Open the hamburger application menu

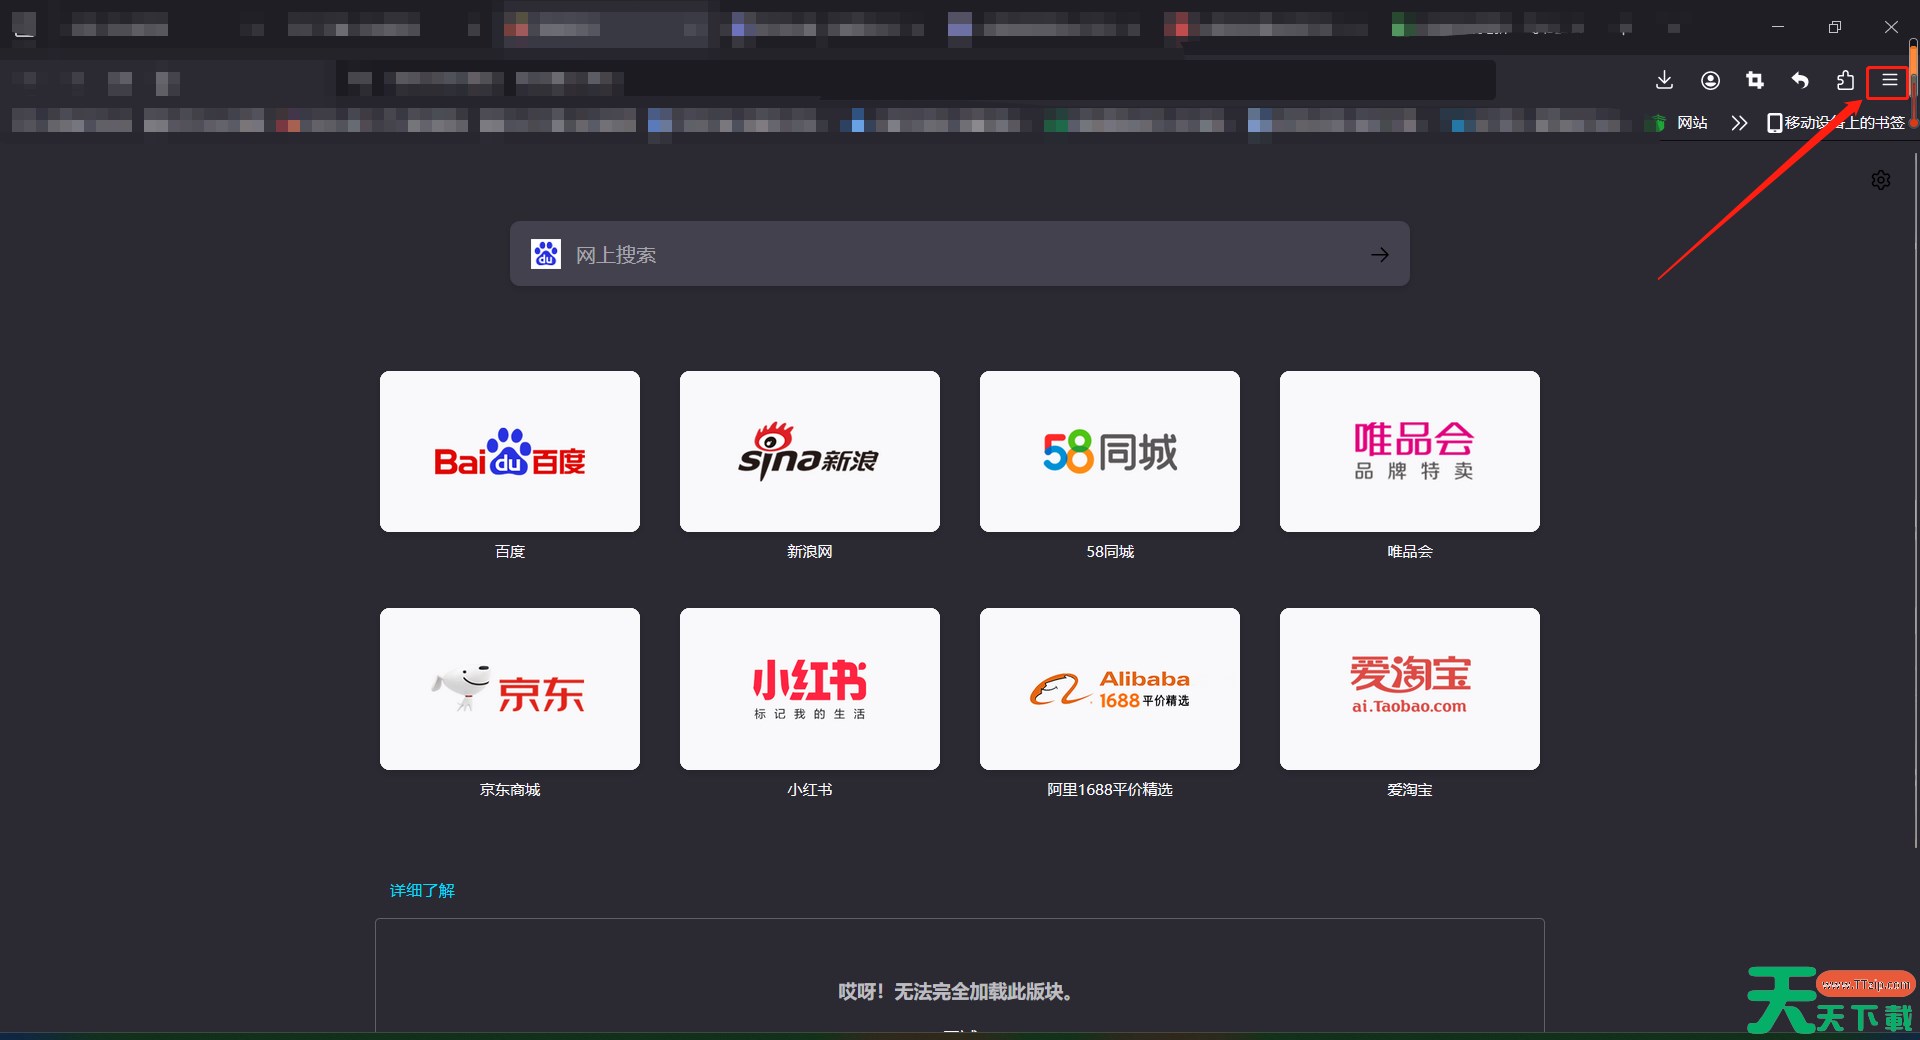pyautogui.click(x=1889, y=80)
